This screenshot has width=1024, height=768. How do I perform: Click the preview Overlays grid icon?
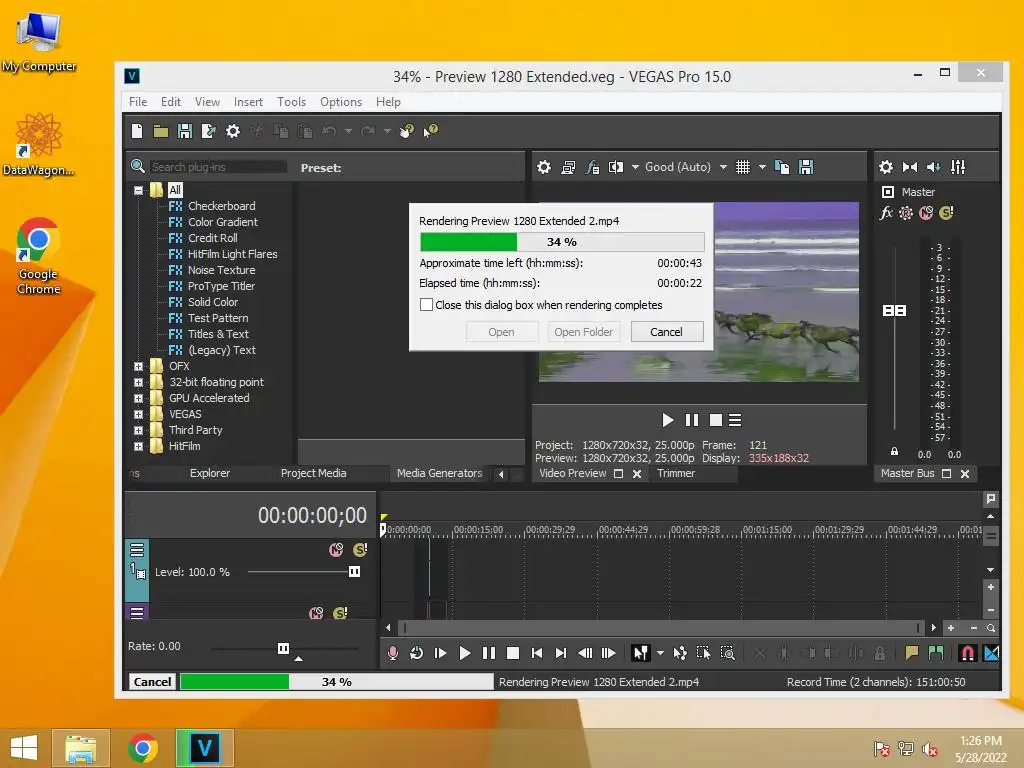[743, 167]
